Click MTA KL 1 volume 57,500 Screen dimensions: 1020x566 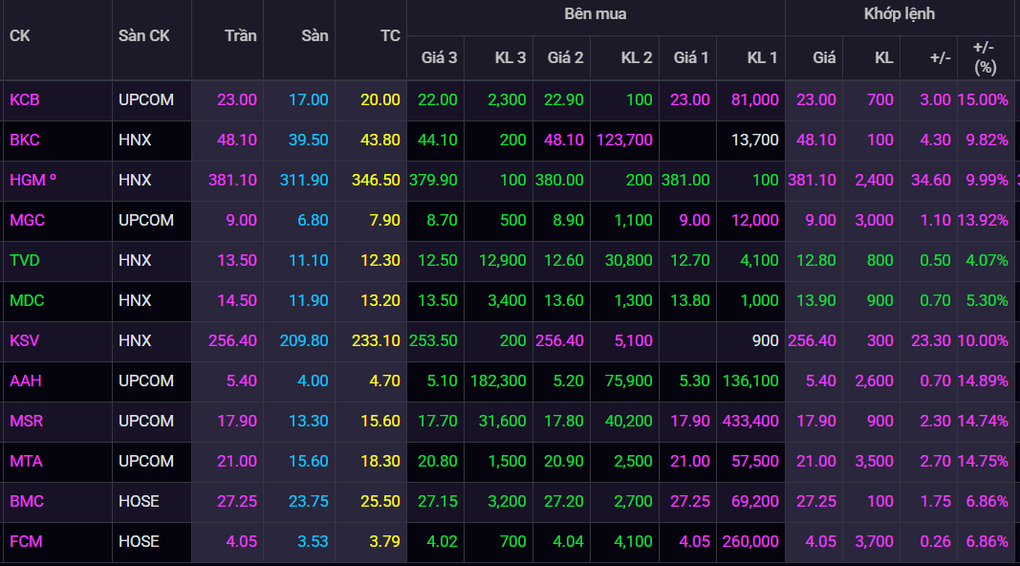pos(755,461)
